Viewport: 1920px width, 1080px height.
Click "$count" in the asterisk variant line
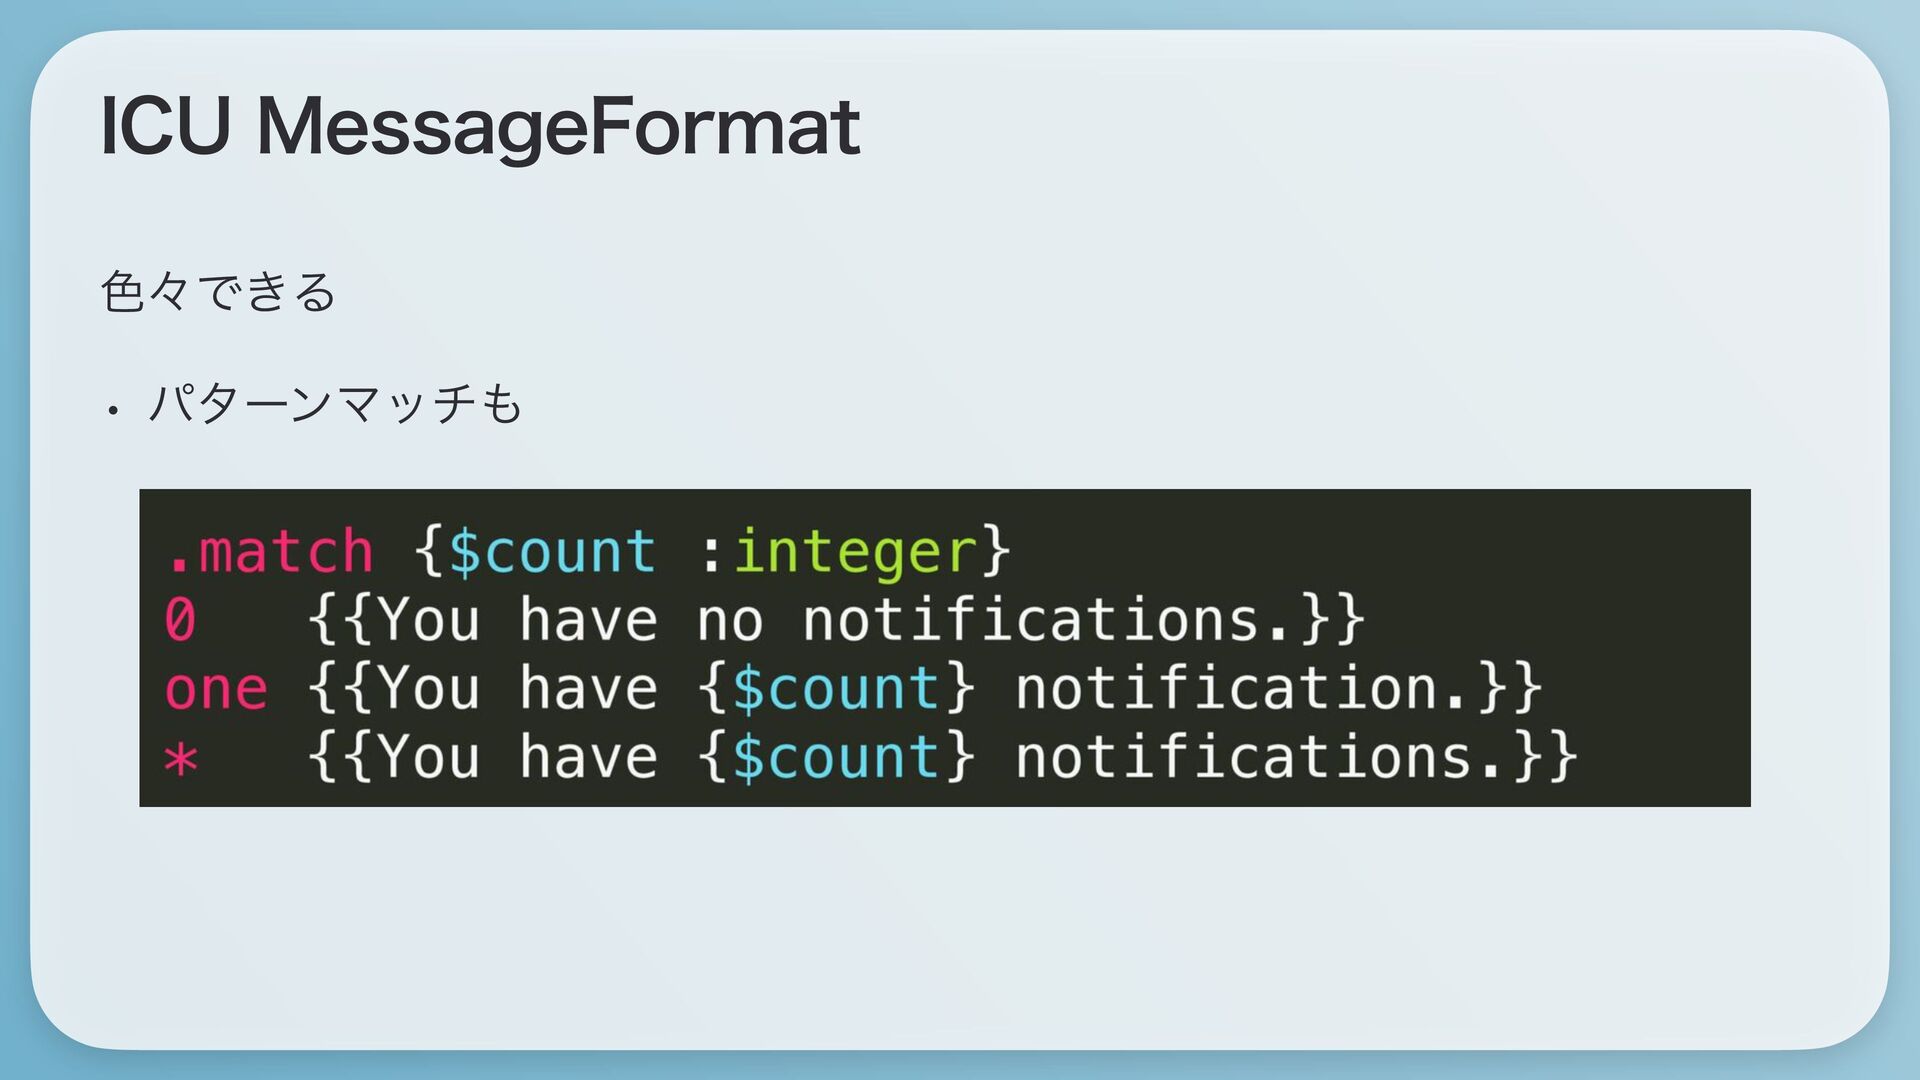836,758
